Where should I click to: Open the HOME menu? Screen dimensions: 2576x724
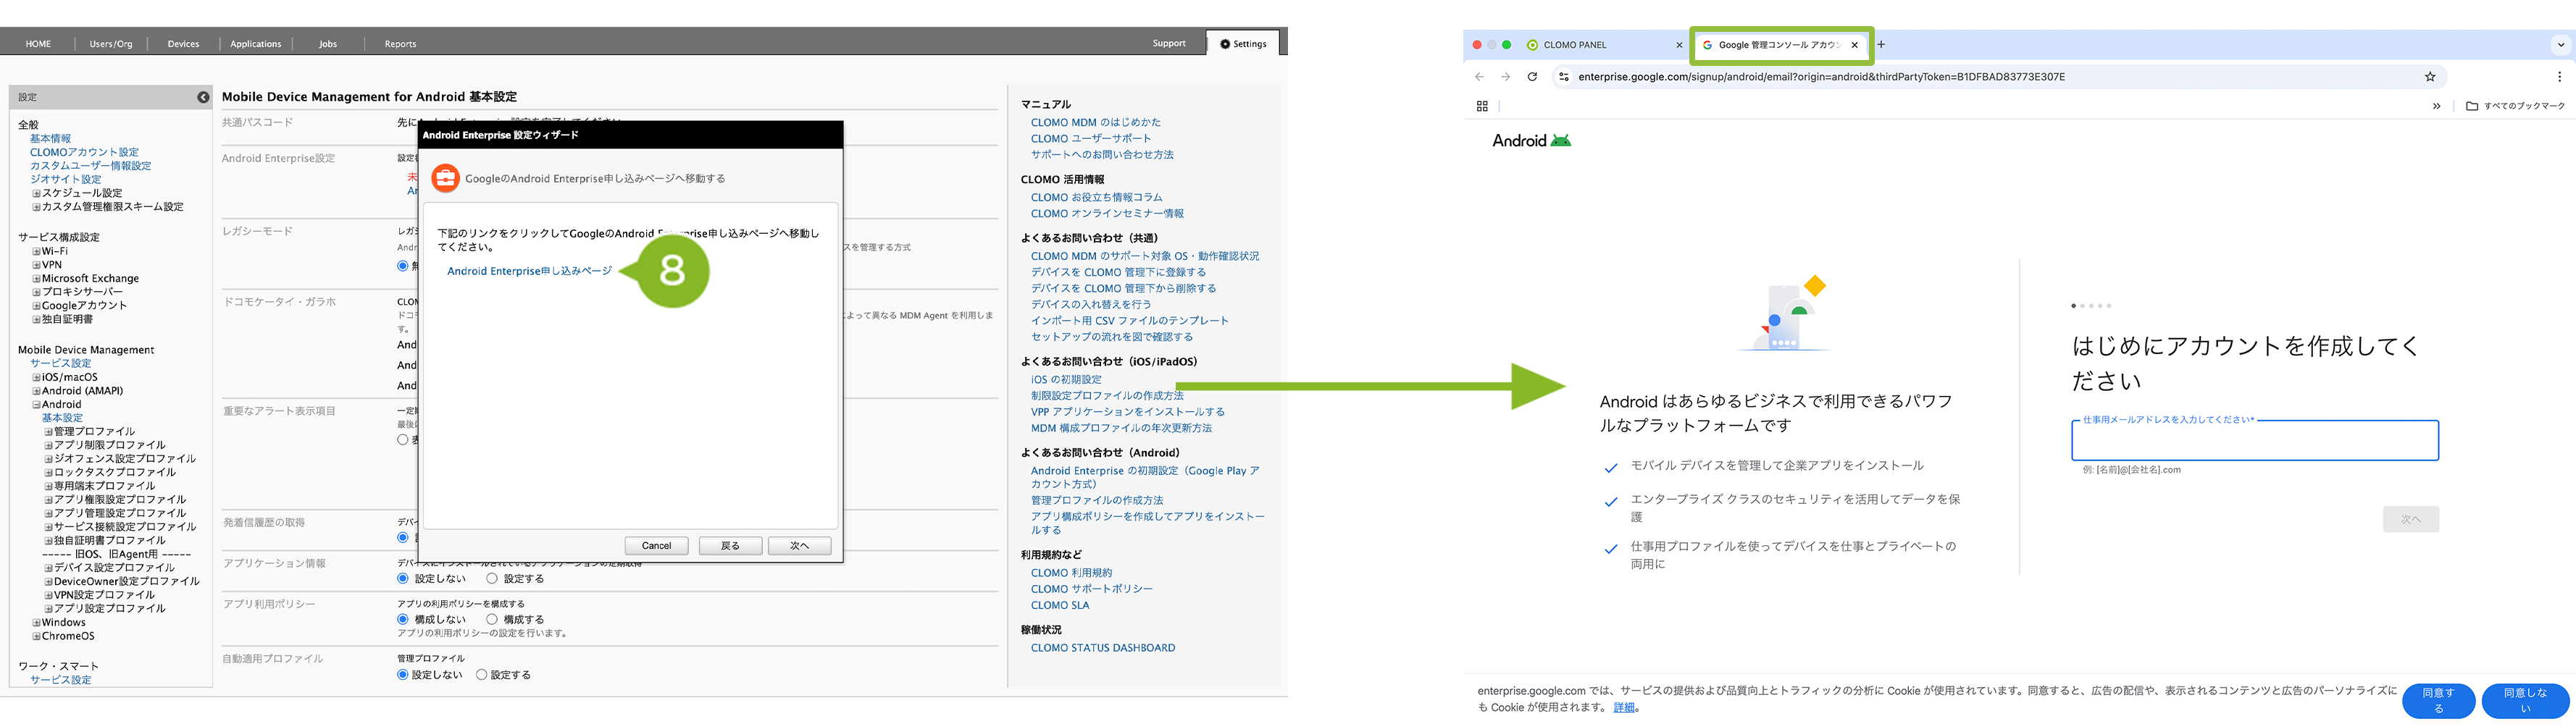pyautogui.click(x=38, y=44)
